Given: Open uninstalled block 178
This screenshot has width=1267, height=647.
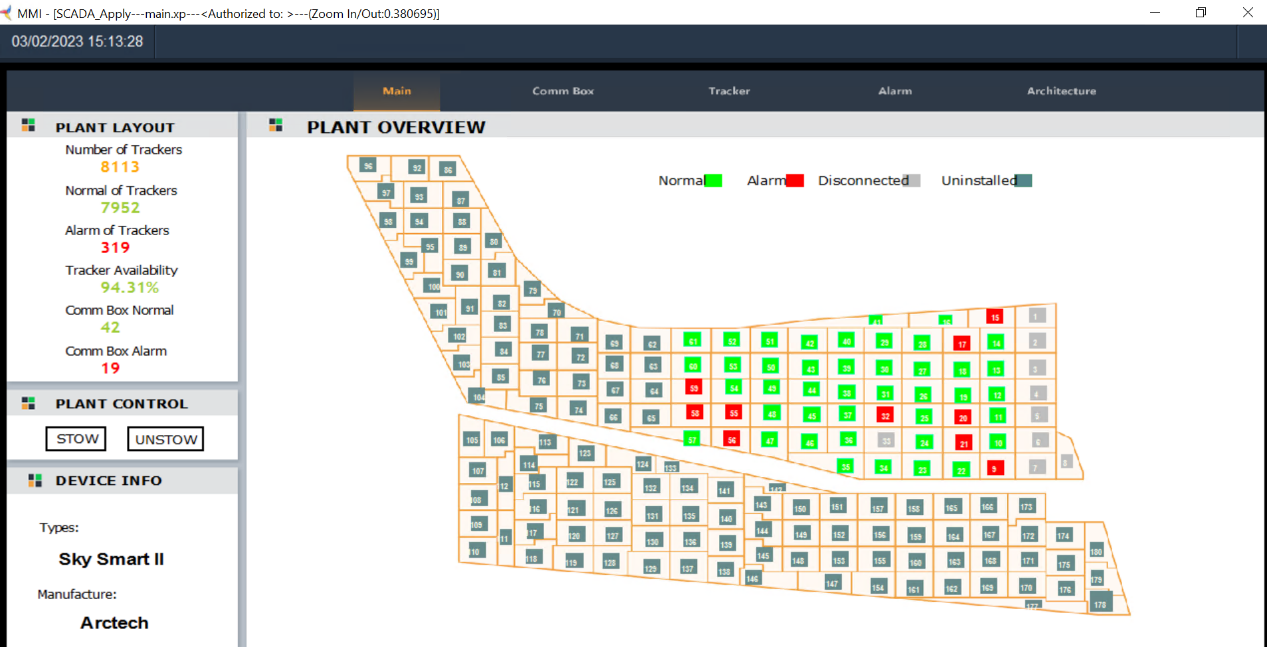Looking at the screenshot, I should tap(1101, 602).
